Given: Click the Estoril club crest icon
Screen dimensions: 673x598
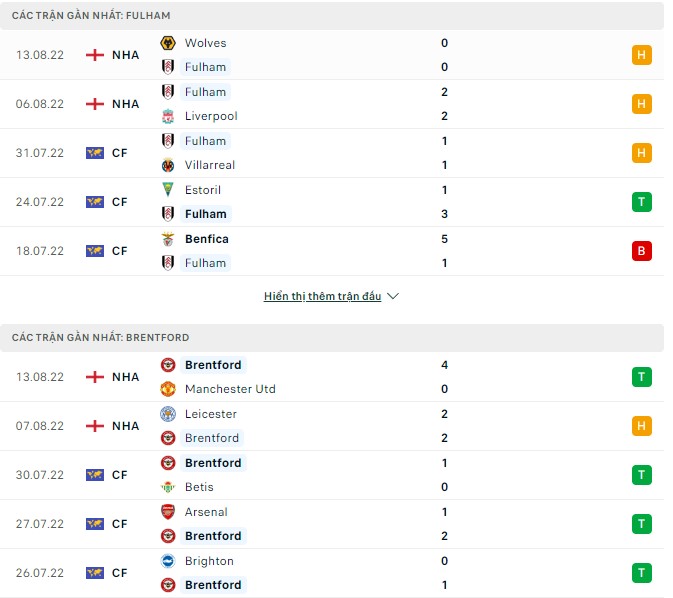Looking at the screenshot, I should 167,190.
